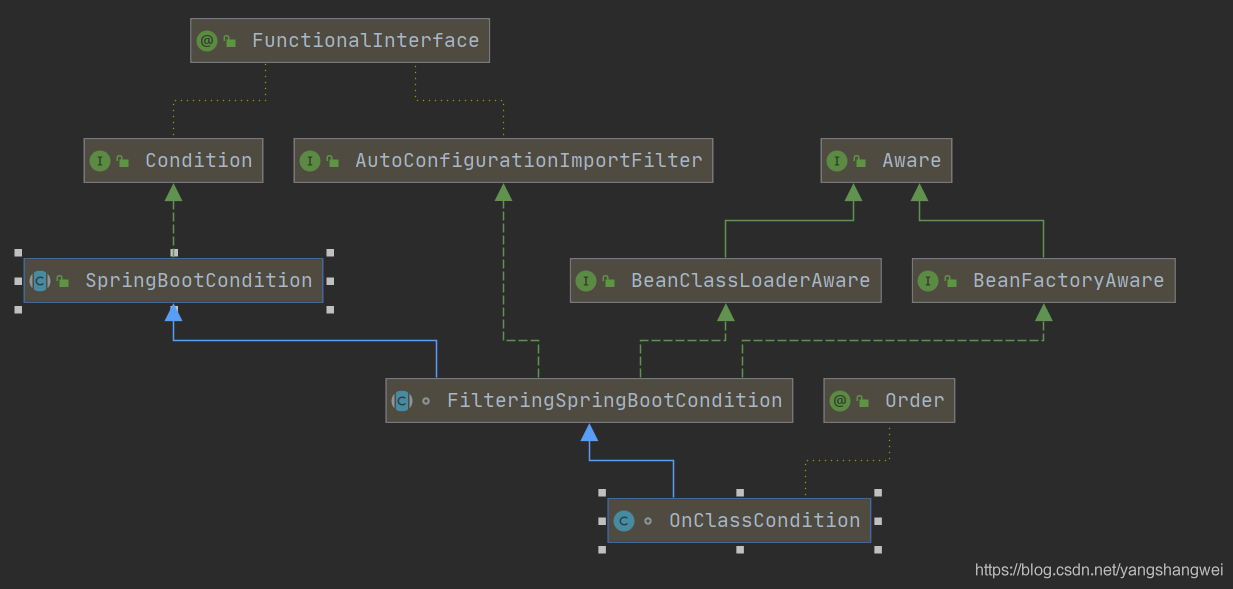
Task: Click the green lock icon in the FunctionalInterface node
Action: tap(230, 42)
